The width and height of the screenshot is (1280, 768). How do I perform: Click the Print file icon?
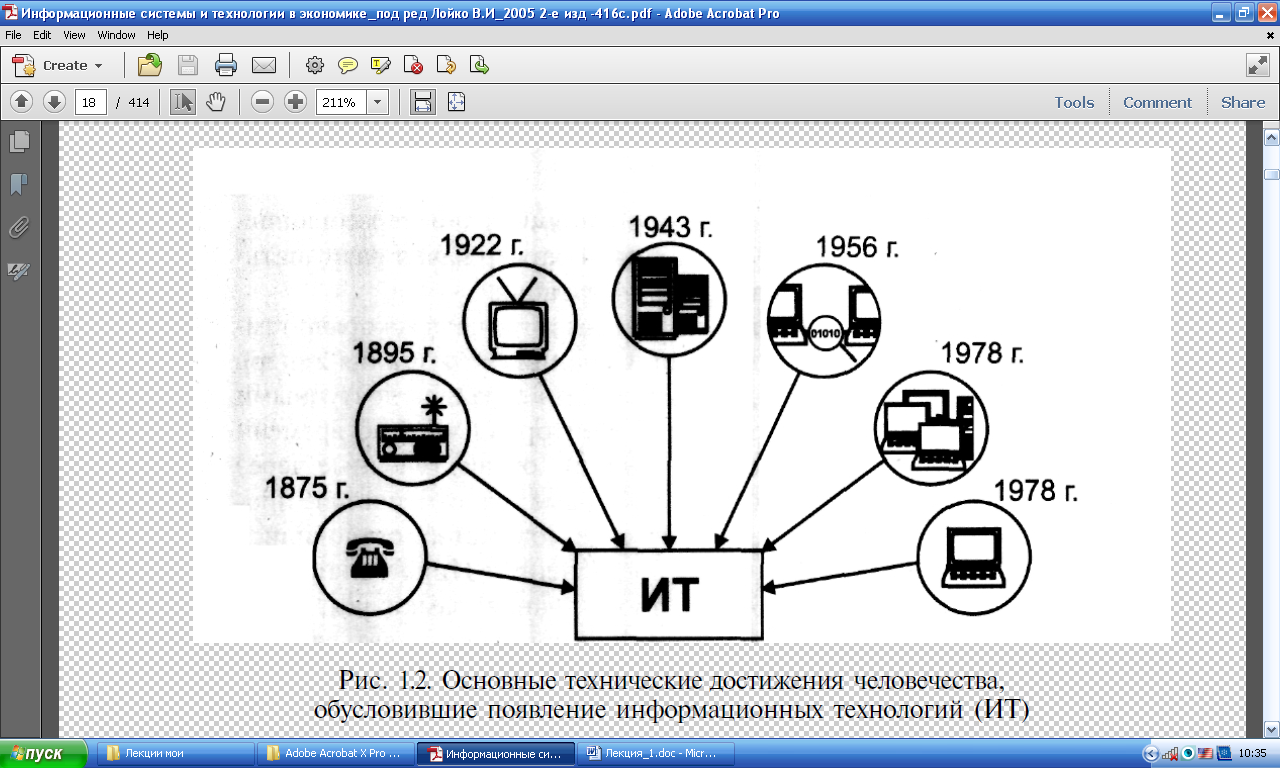point(226,65)
